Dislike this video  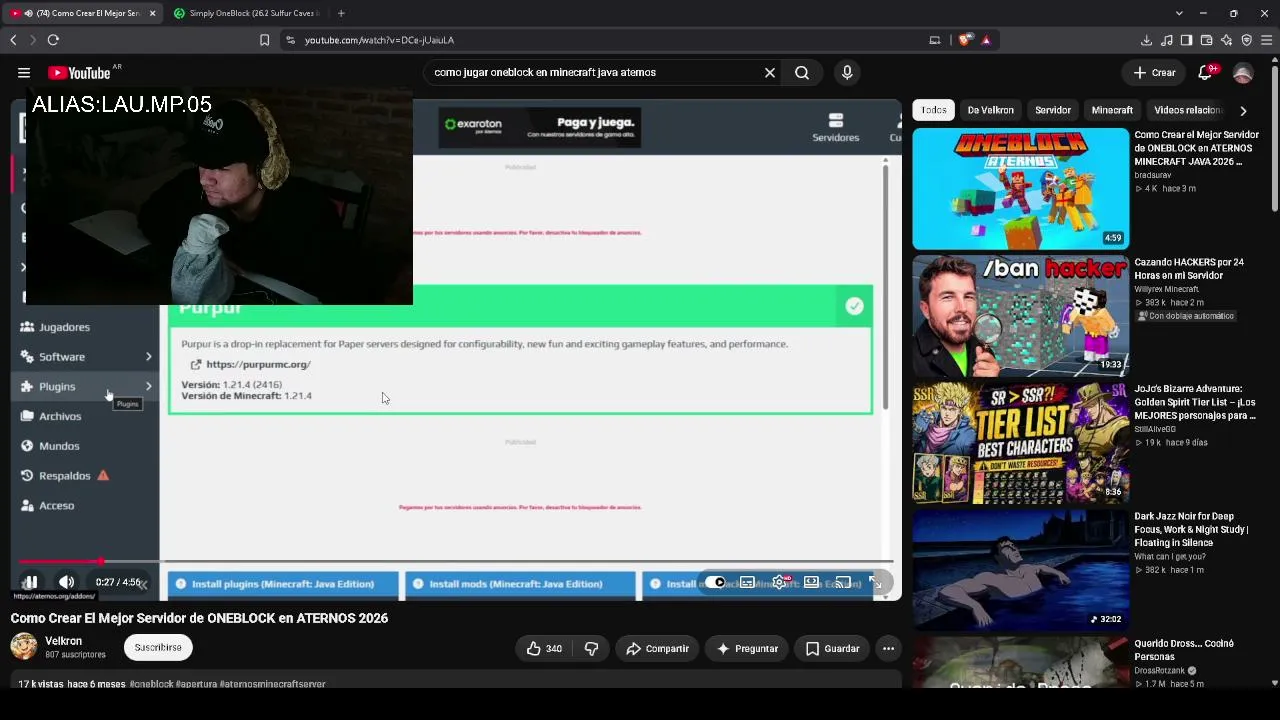[591, 648]
